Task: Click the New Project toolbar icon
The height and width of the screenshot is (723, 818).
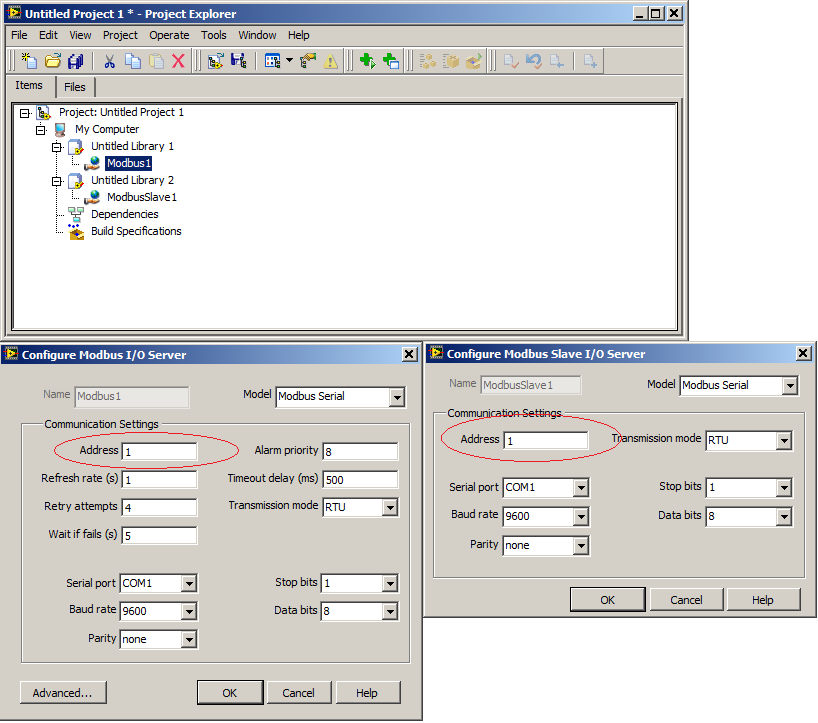Action: point(29,61)
